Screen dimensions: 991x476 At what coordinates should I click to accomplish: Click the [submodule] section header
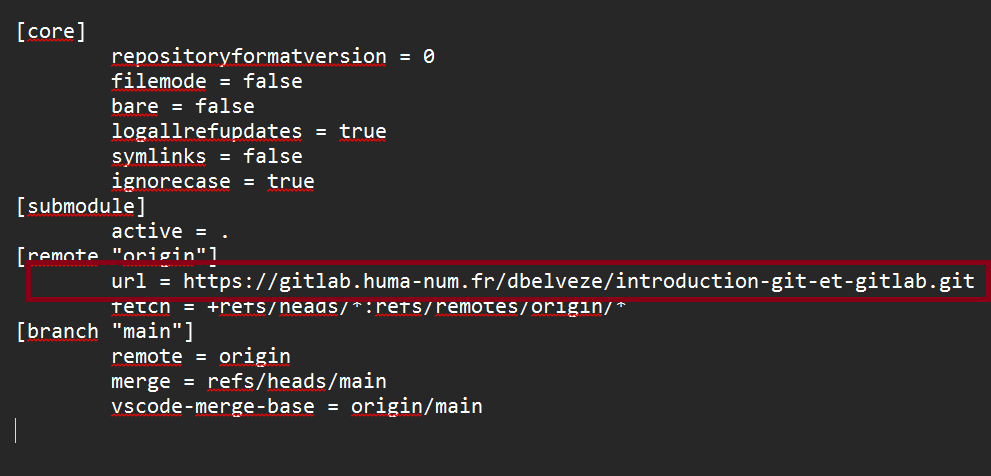(81, 206)
